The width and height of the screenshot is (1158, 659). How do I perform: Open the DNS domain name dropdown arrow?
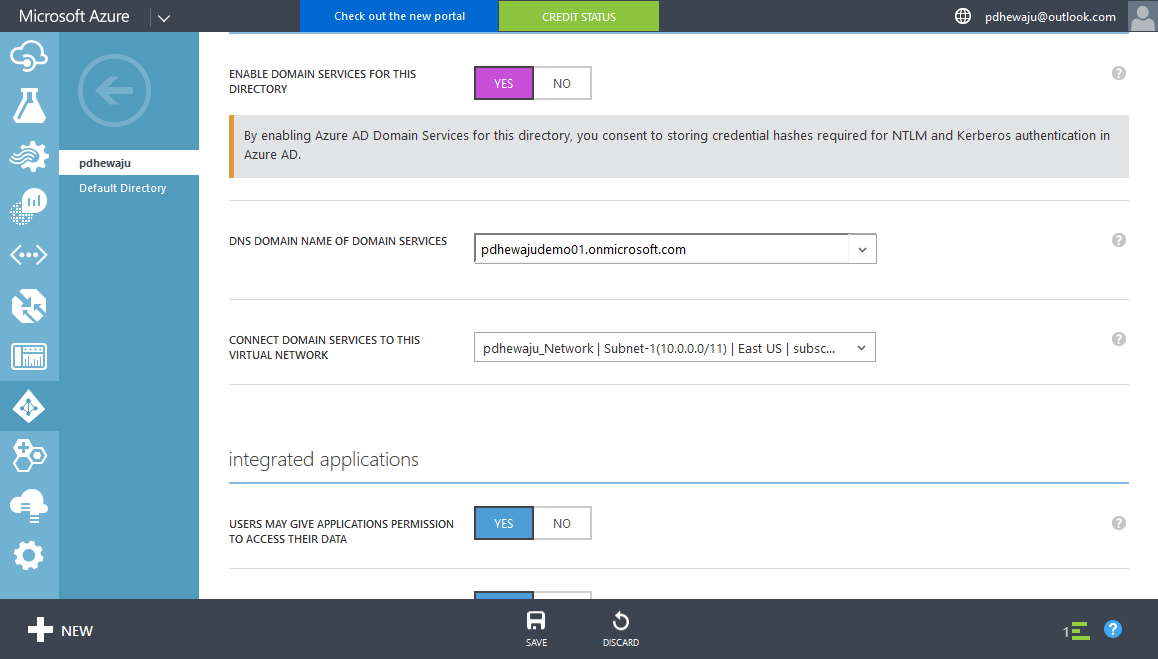862,249
